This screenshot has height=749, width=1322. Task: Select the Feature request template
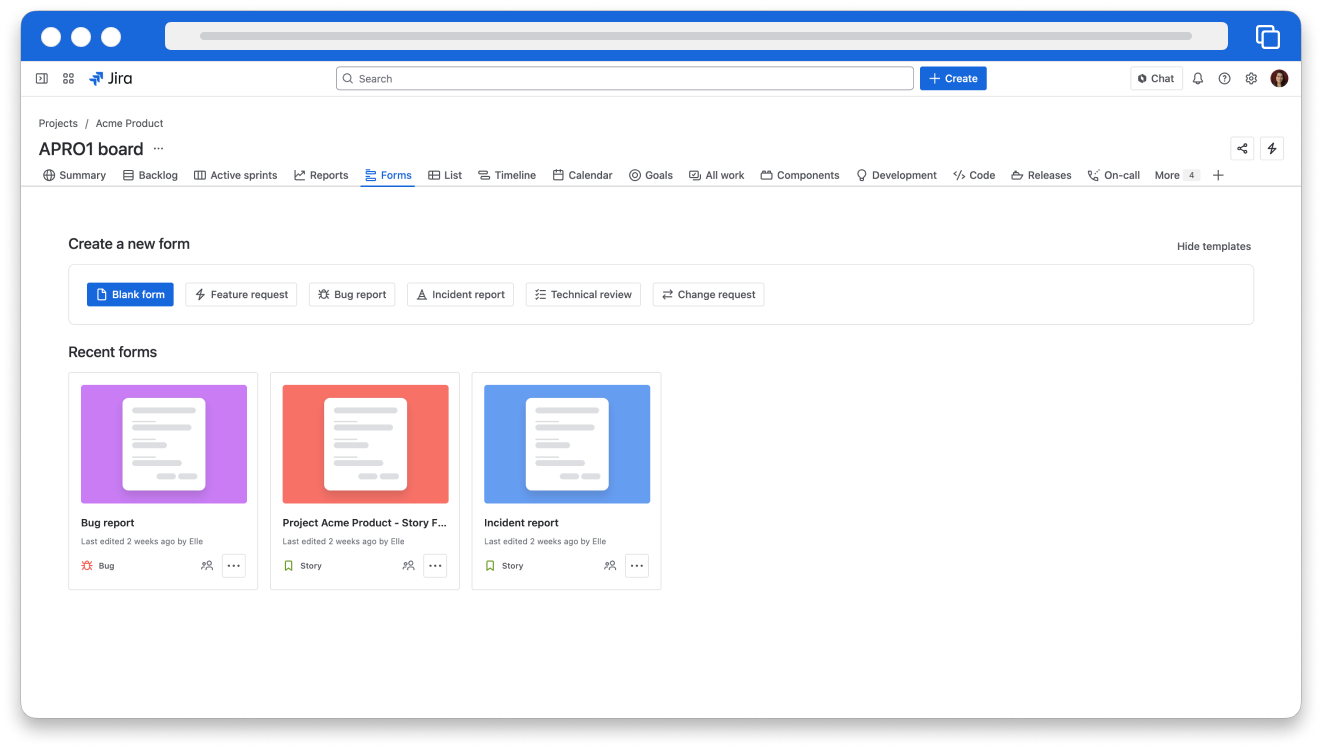coord(241,294)
